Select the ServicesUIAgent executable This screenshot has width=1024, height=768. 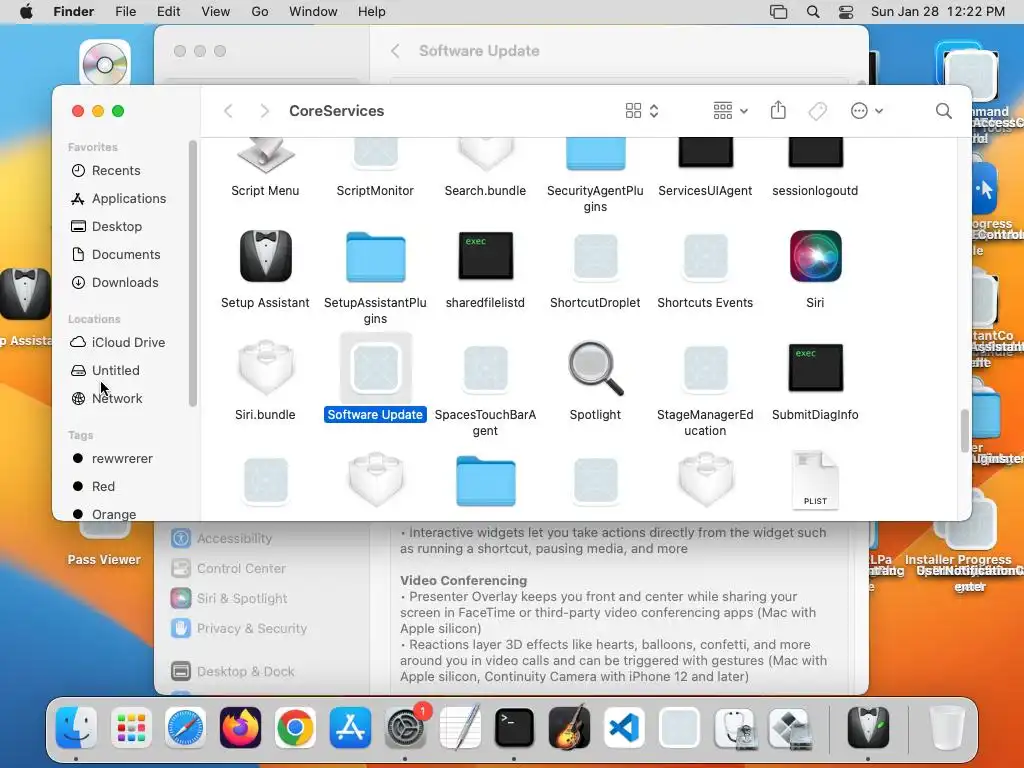click(705, 153)
